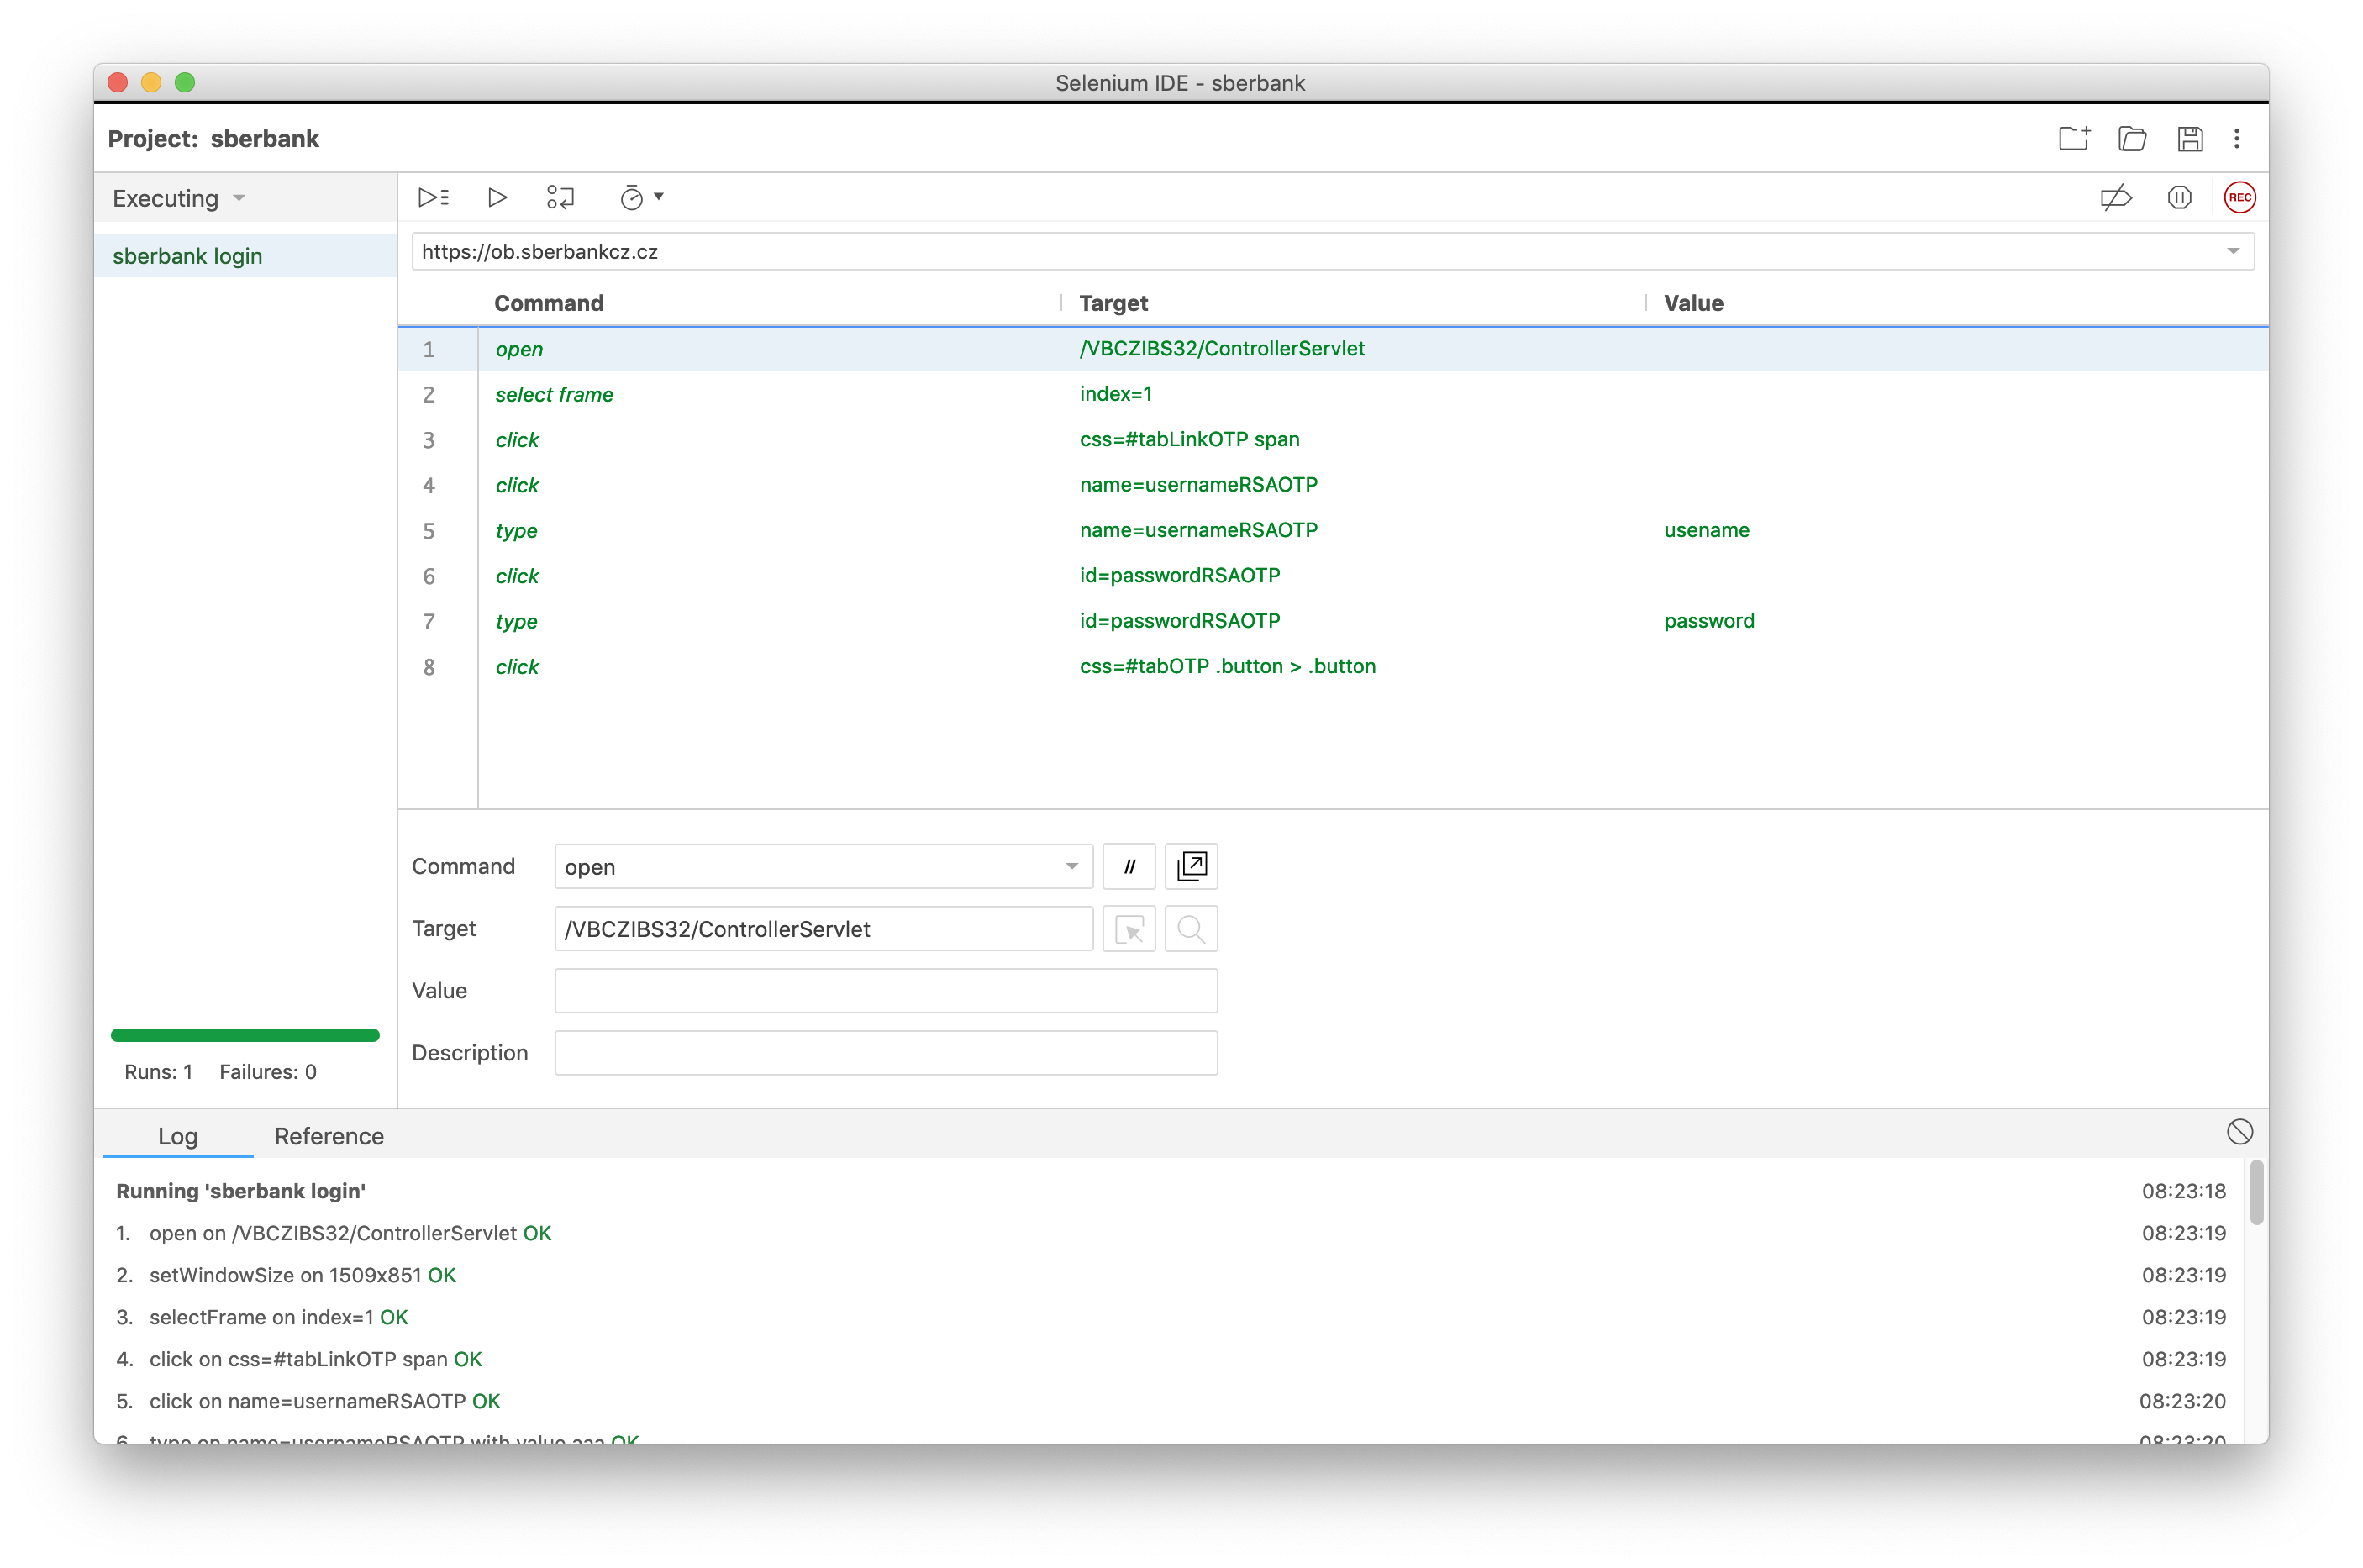2363x1568 pixels.
Task: Clear the log with the circle-slash icon
Action: (x=2239, y=1131)
